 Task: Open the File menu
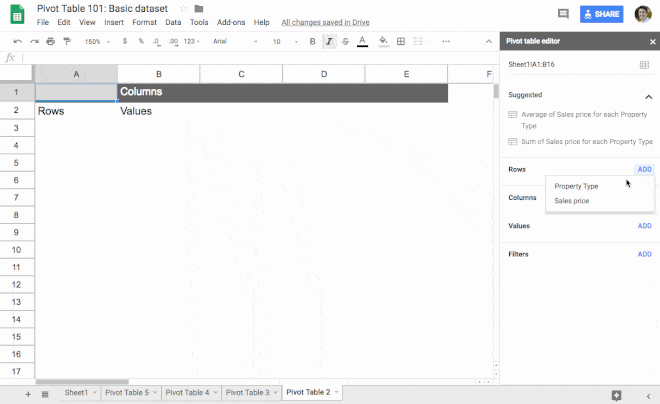click(43, 22)
